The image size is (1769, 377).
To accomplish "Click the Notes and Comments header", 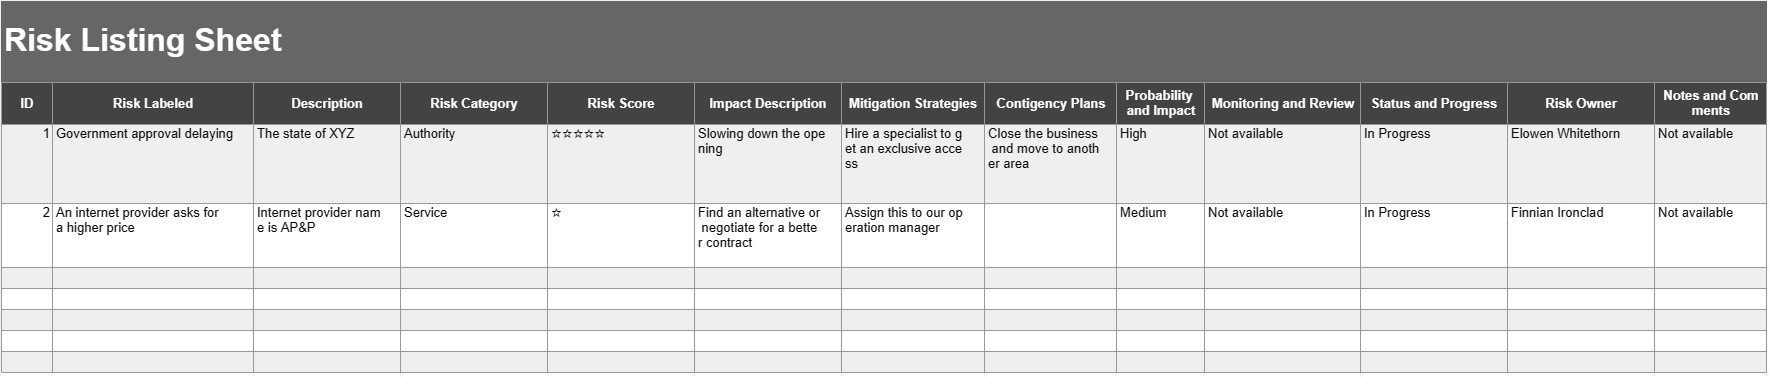I will click(x=1710, y=103).
